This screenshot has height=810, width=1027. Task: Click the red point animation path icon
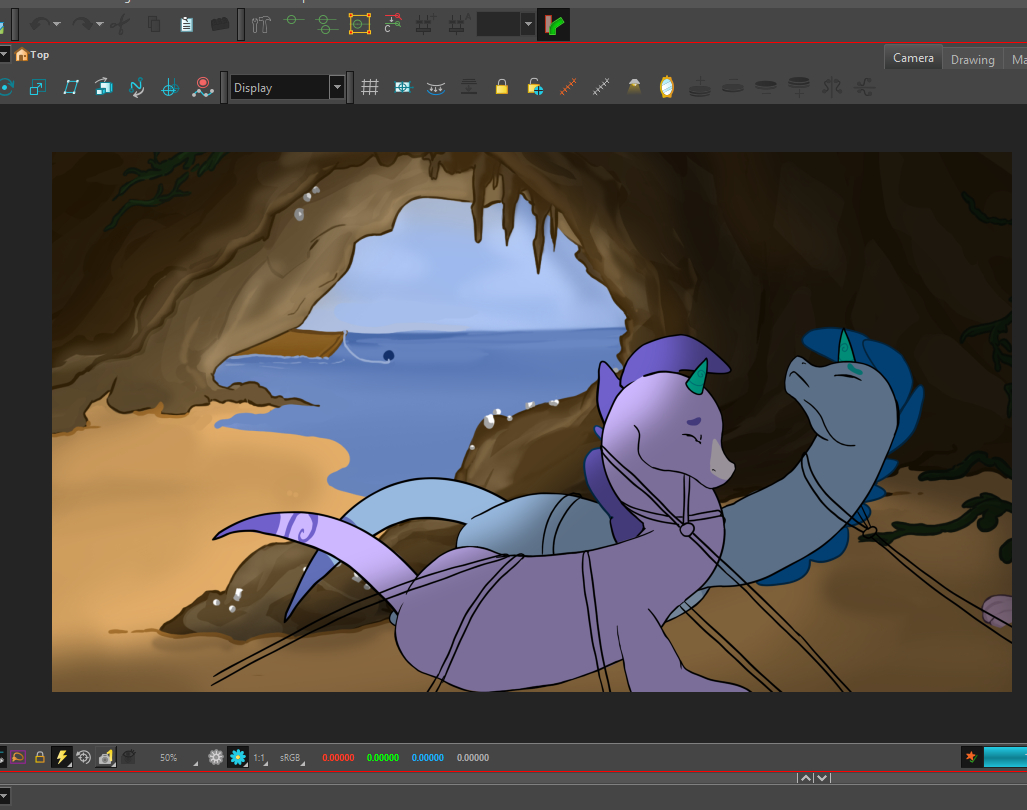click(x=203, y=88)
